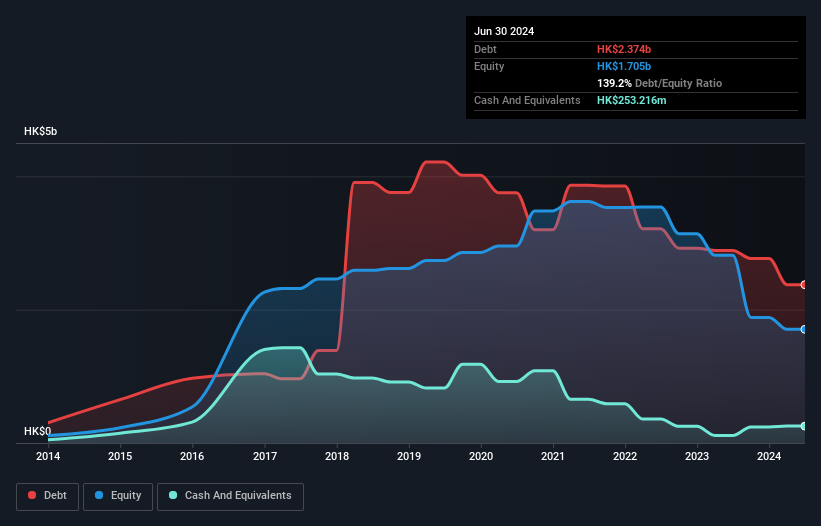Select the red Debt endpoint marker
The image size is (821, 526).
[x=804, y=285]
